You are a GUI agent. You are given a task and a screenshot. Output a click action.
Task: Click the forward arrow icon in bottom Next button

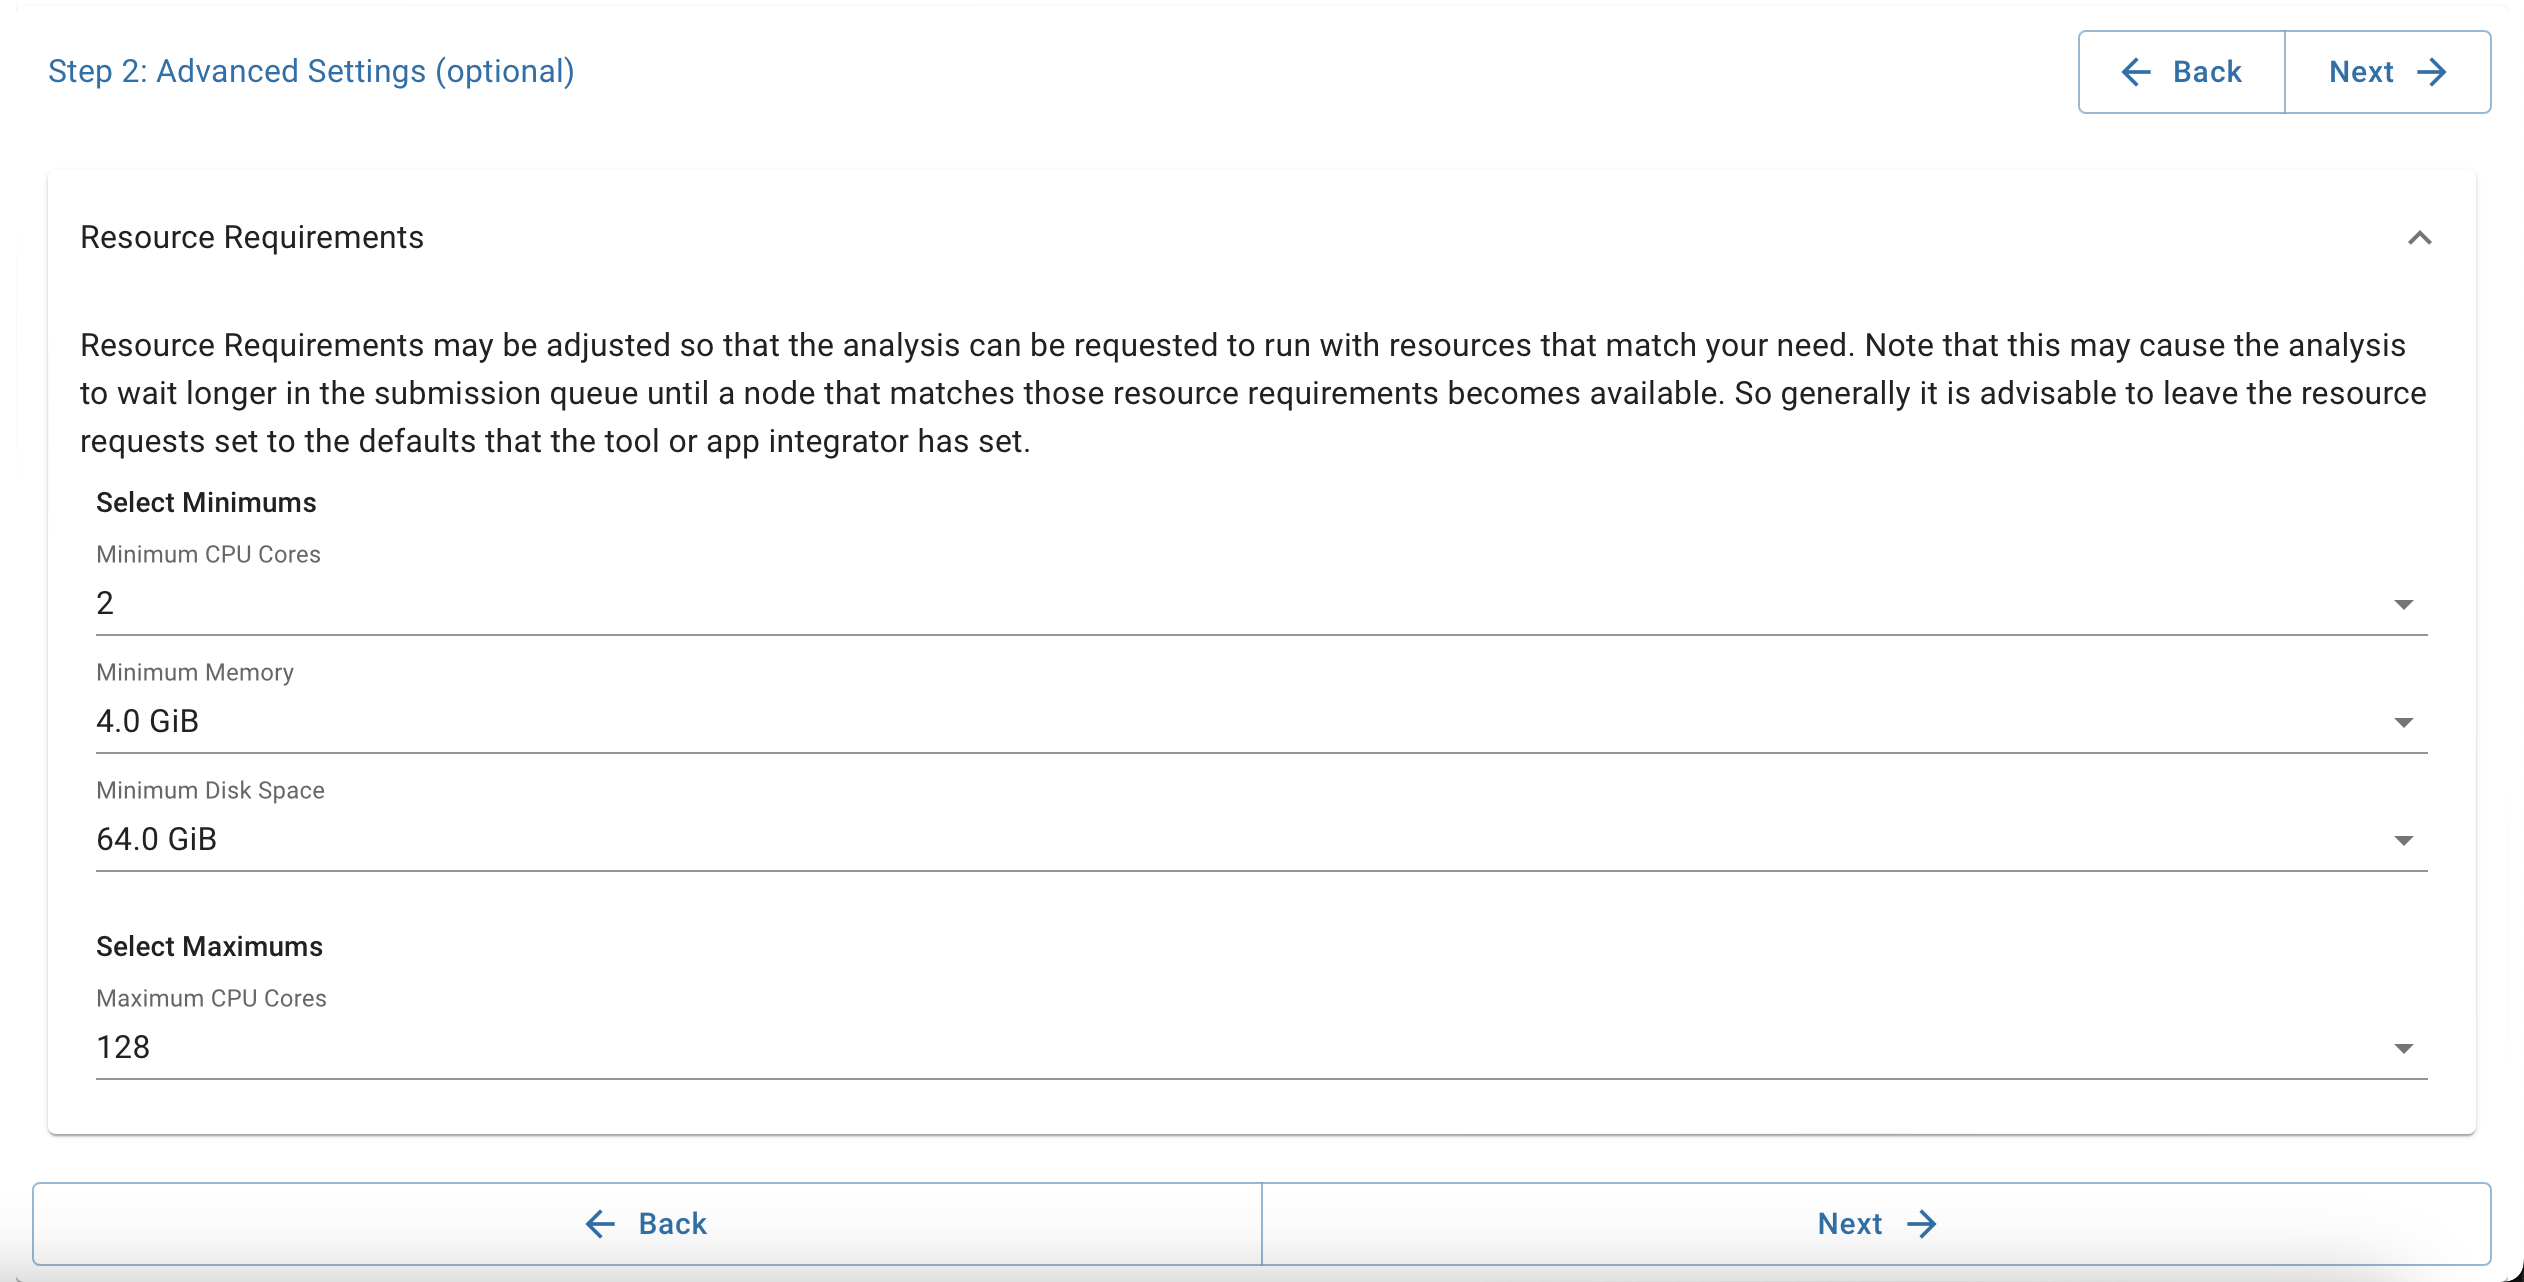(1923, 1223)
